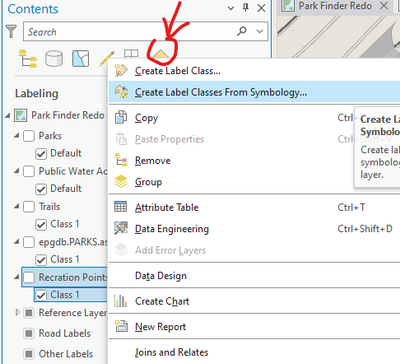
Task: Uncheck Default label class under Parks
Action: (41, 154)
